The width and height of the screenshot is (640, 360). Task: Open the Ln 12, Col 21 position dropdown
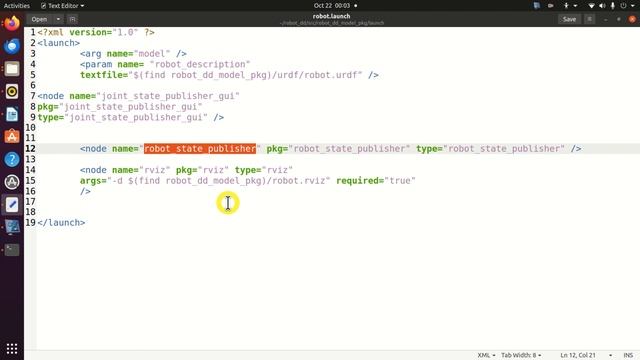coord(586,355)
